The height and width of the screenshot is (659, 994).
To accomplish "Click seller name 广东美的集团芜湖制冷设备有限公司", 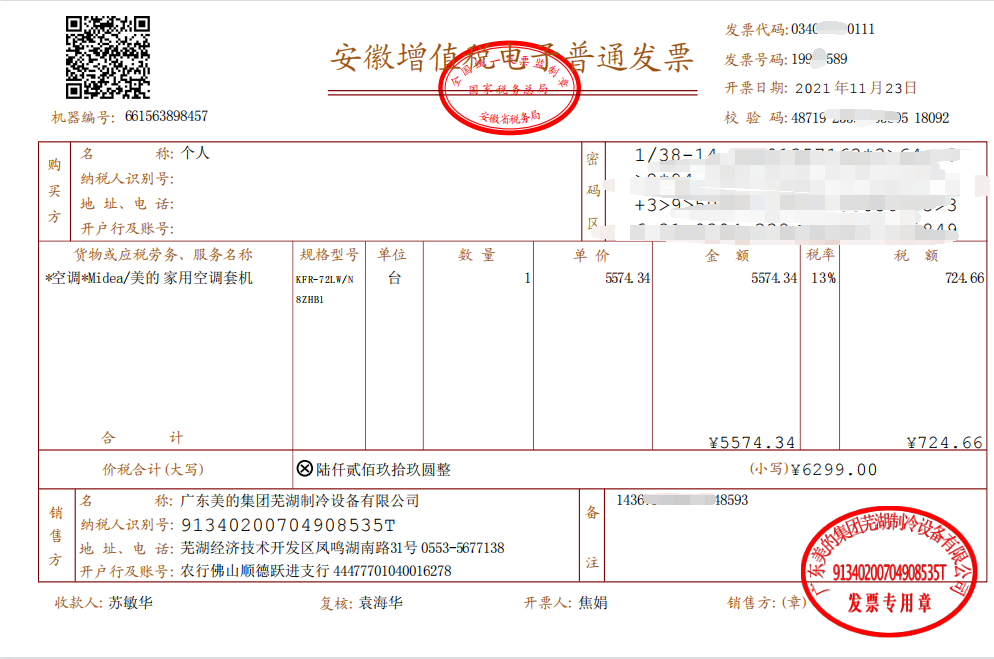I will [x=300, y=501].
